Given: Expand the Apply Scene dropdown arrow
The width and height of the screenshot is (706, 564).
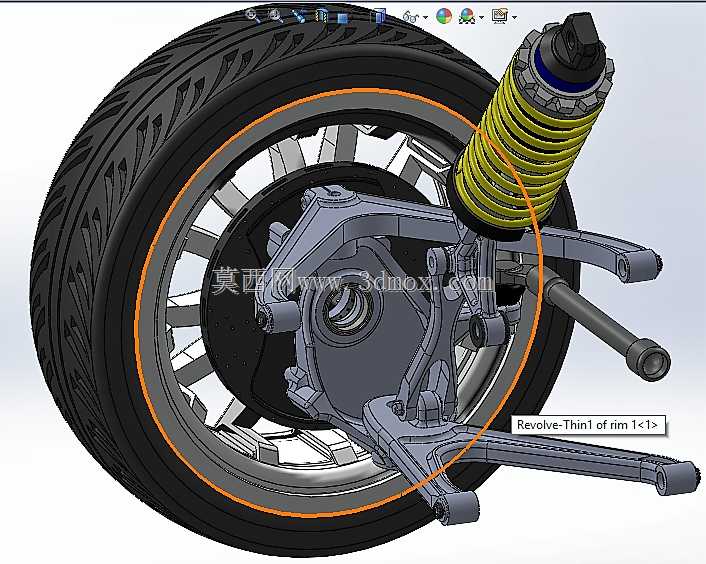Looking at the screenshot, I should [x=482, y=18].
